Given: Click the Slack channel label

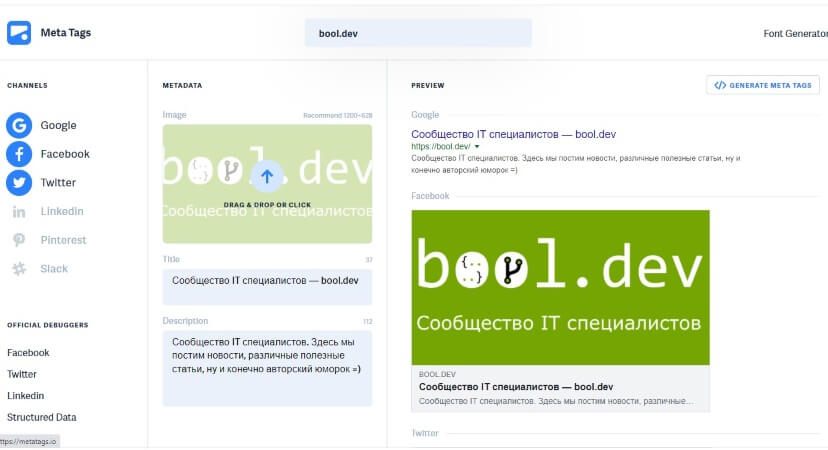Looking at the screenshot, I should pos(54,269).
